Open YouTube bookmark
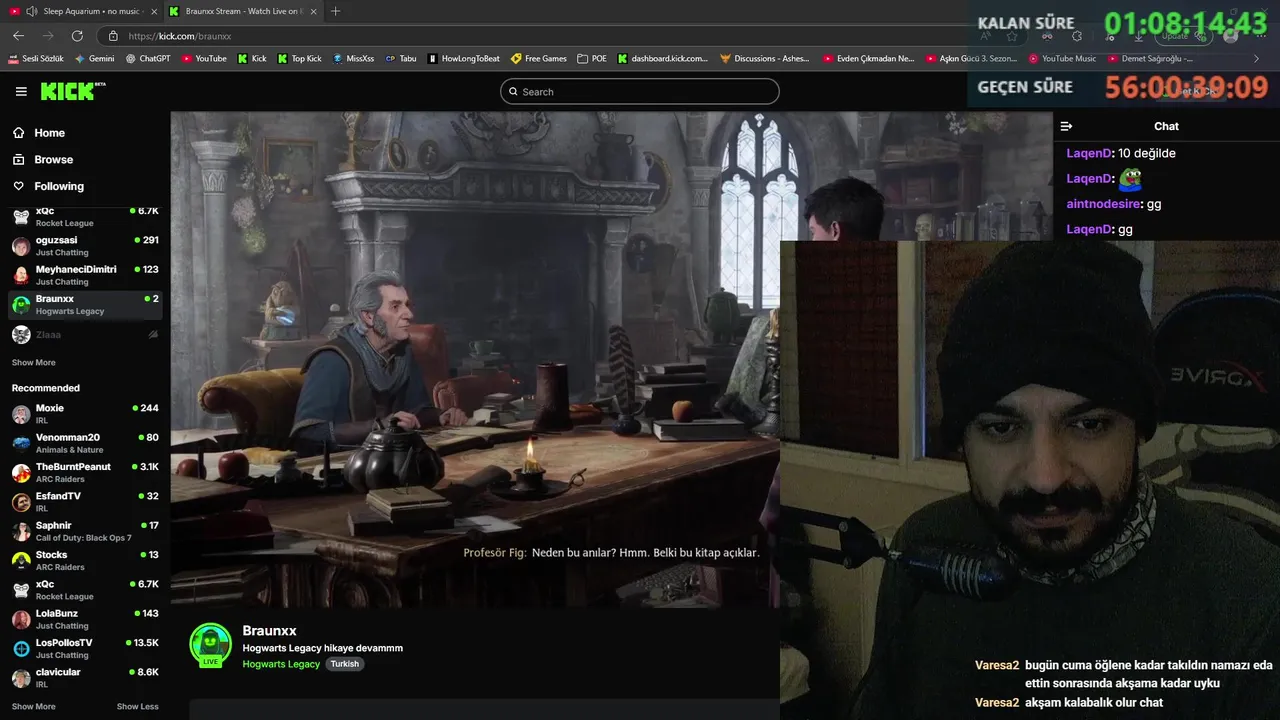 click(204, 59)
